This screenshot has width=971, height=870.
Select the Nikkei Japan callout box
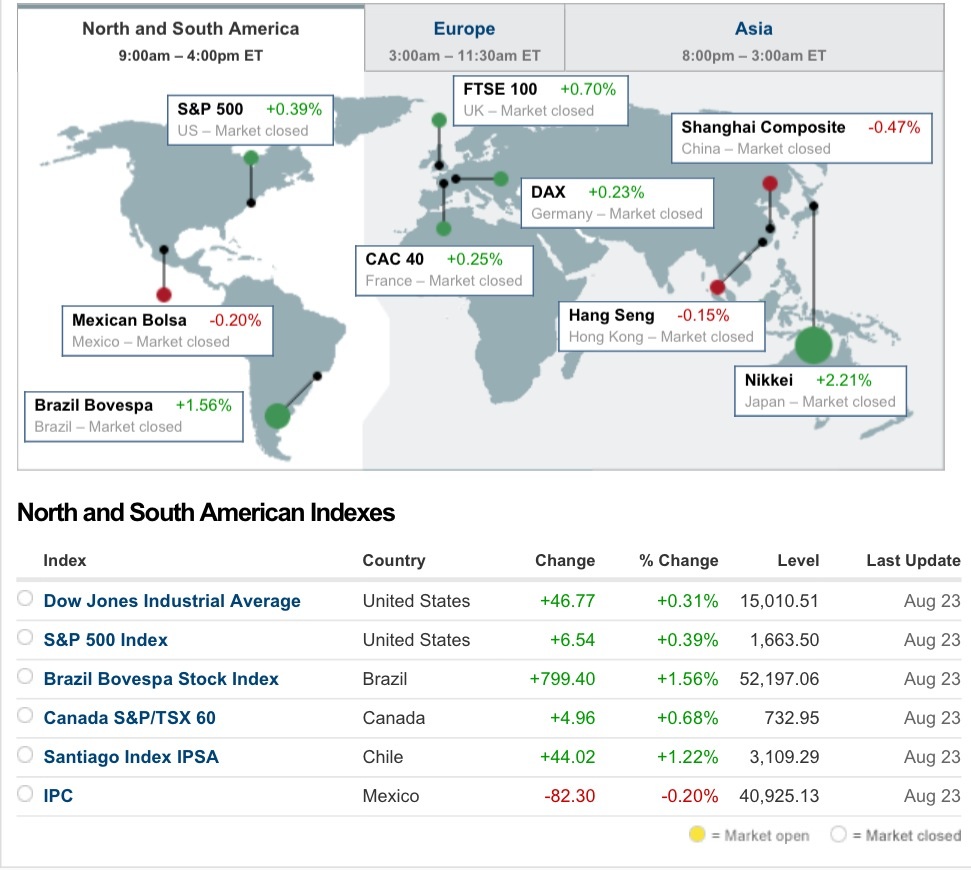tap(820, 391)
